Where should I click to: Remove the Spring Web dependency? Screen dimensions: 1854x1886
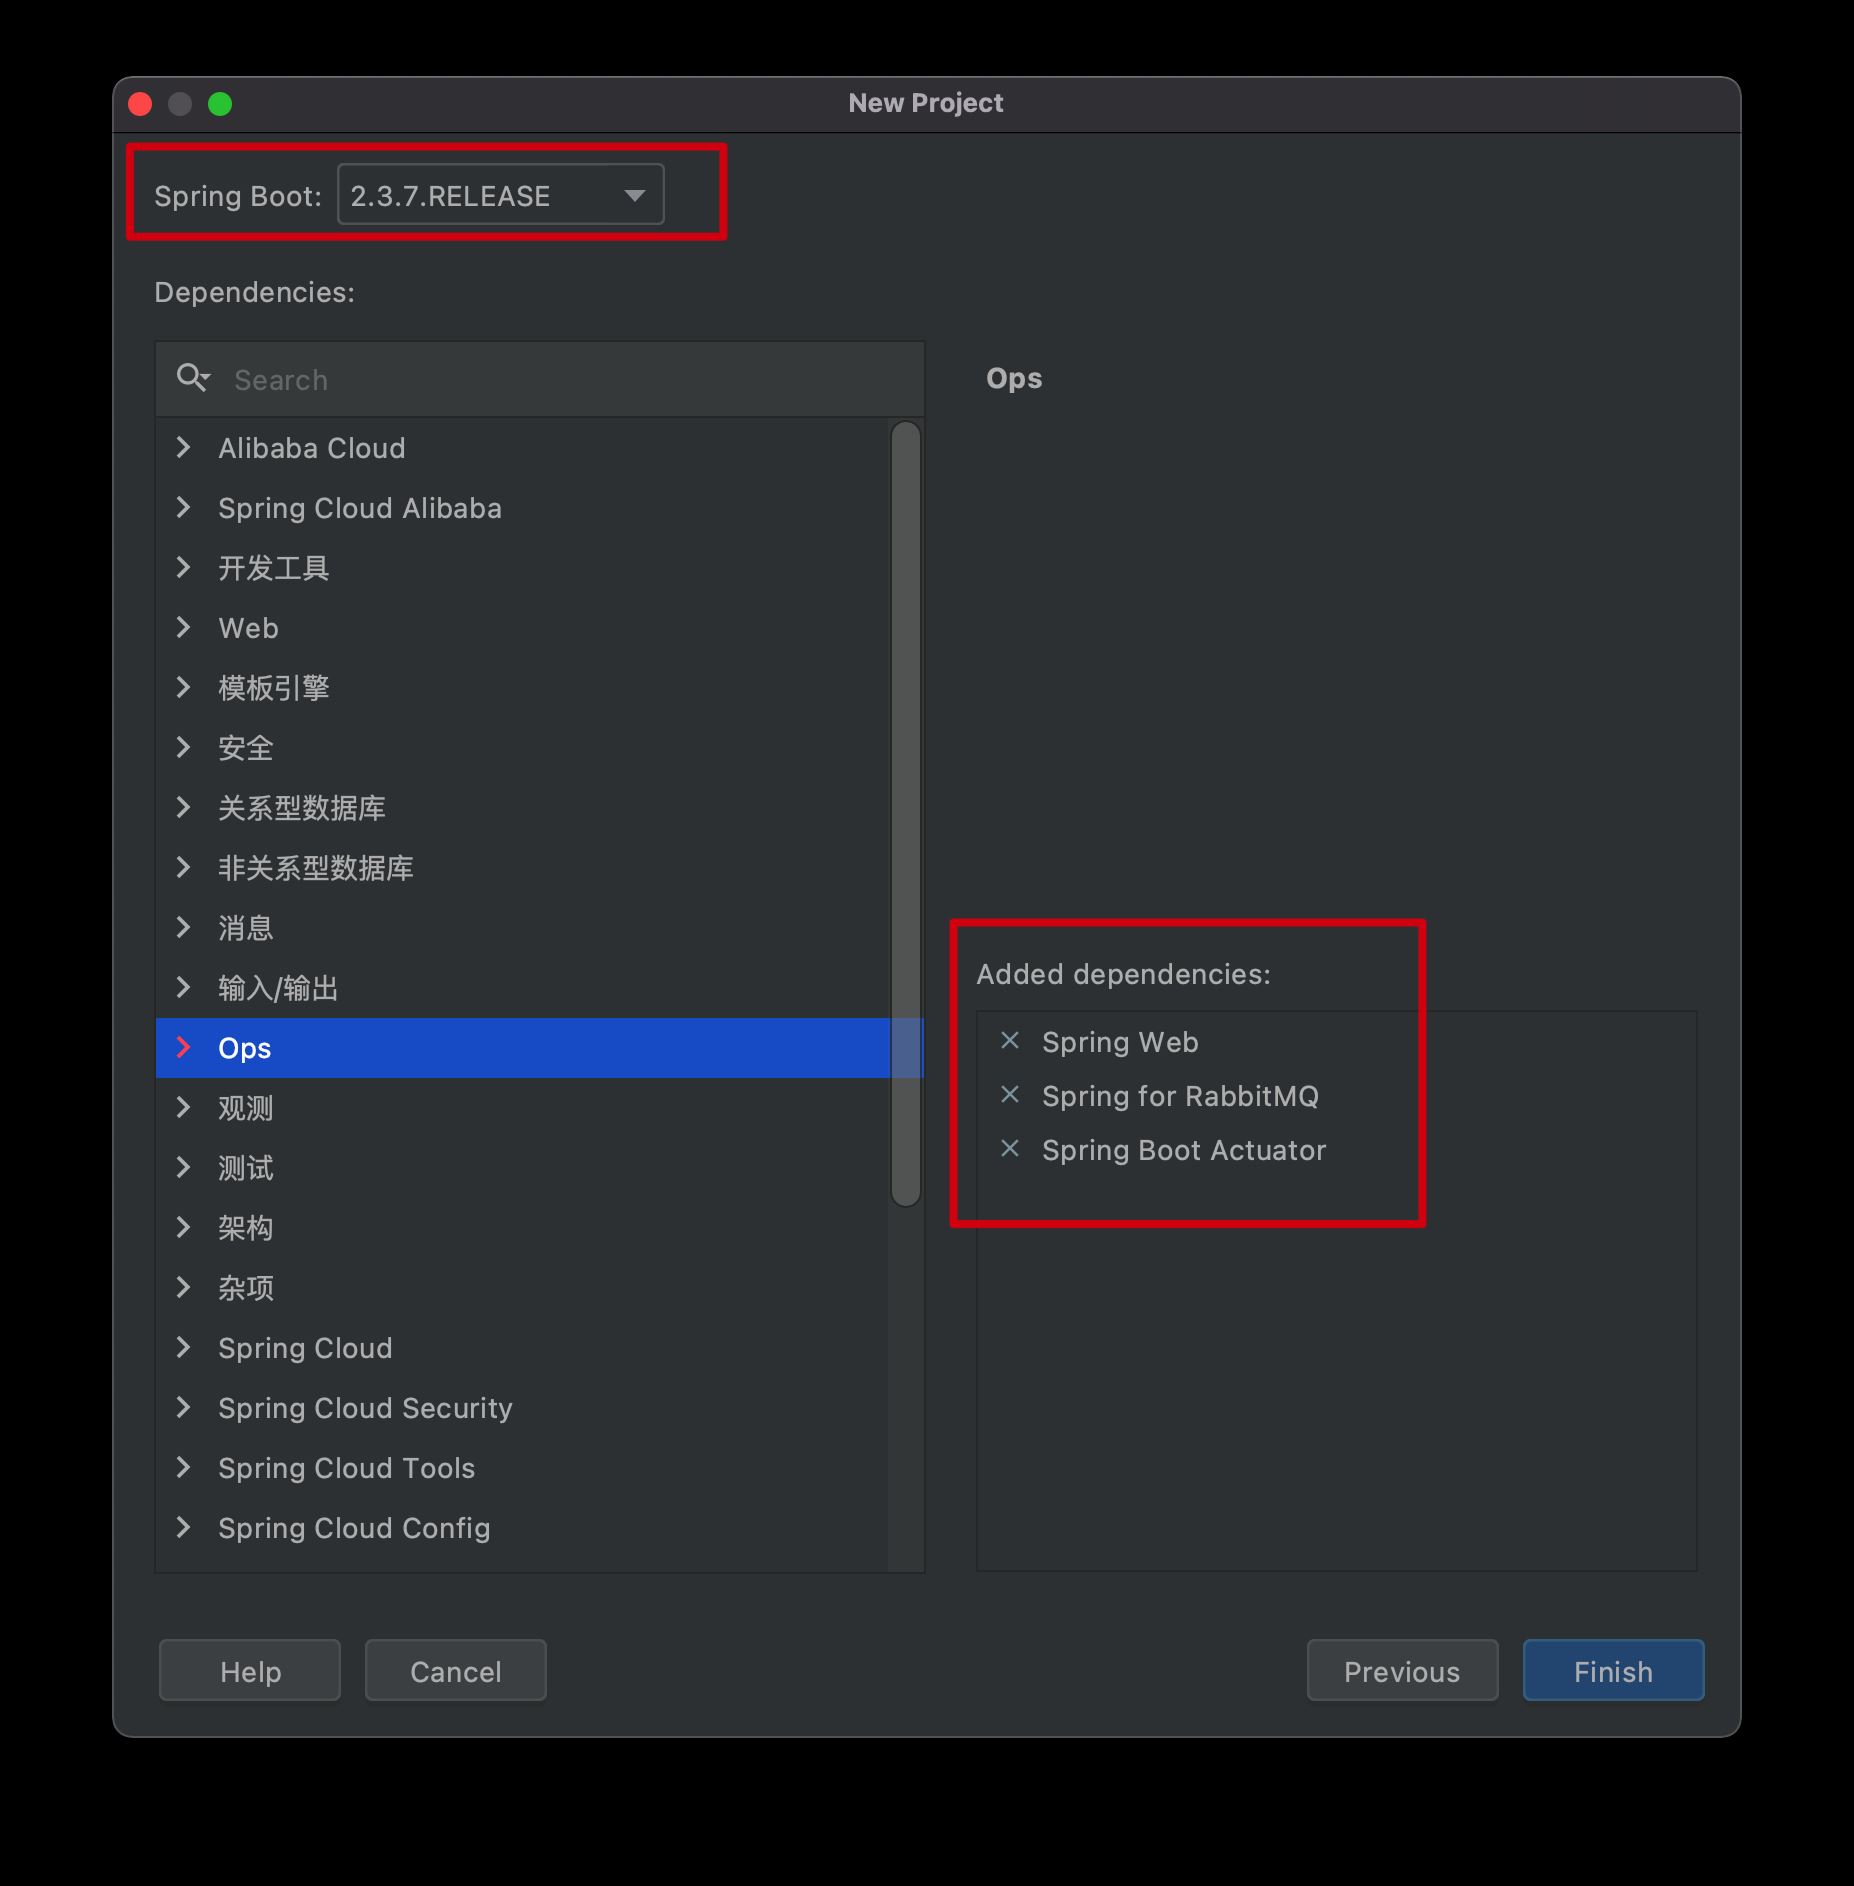1010,1041
